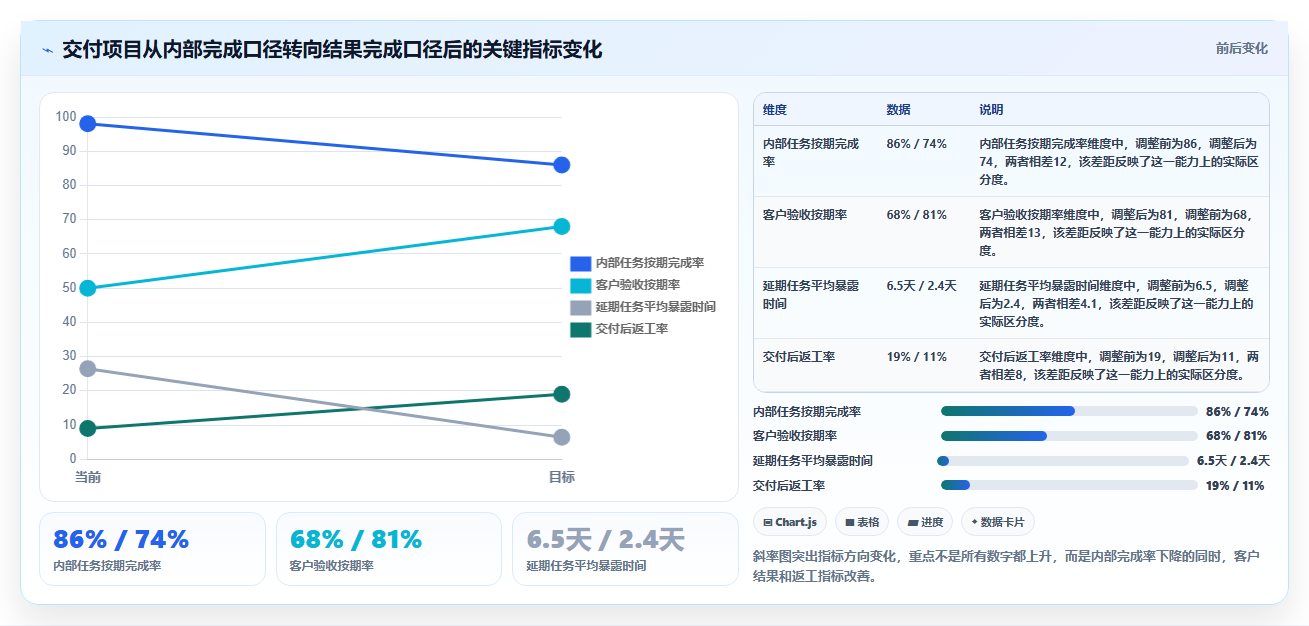Select the blue data point at 当前
The image size is (1309, 626).
tap(88, 124)
